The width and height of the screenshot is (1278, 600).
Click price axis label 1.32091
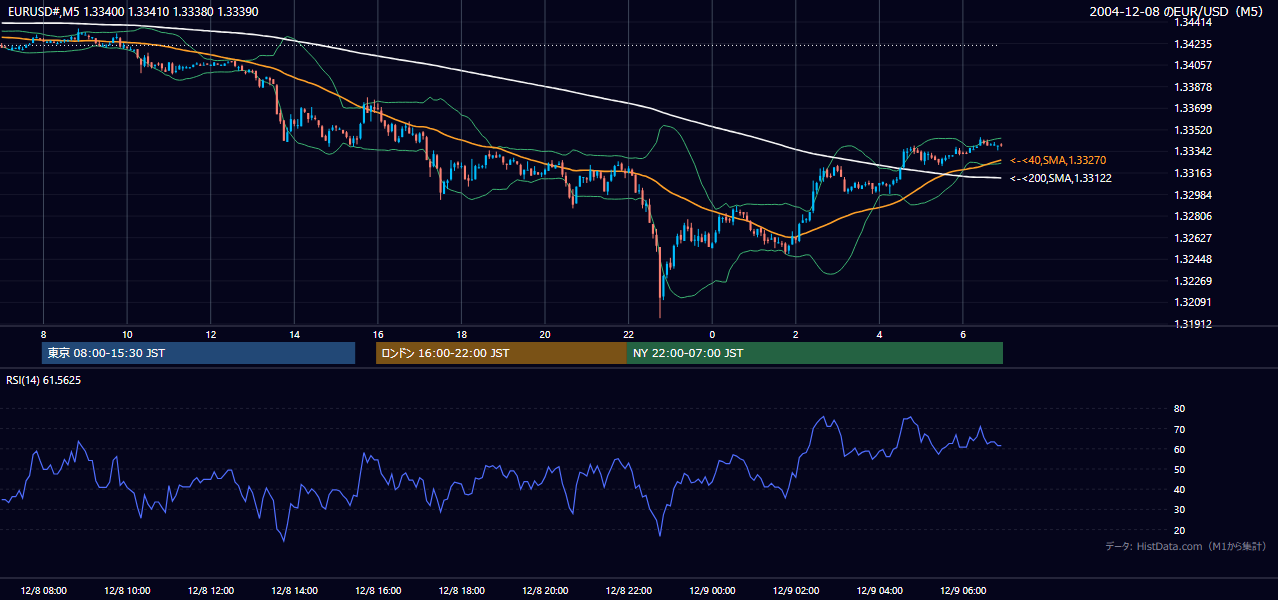[1195, 302]
